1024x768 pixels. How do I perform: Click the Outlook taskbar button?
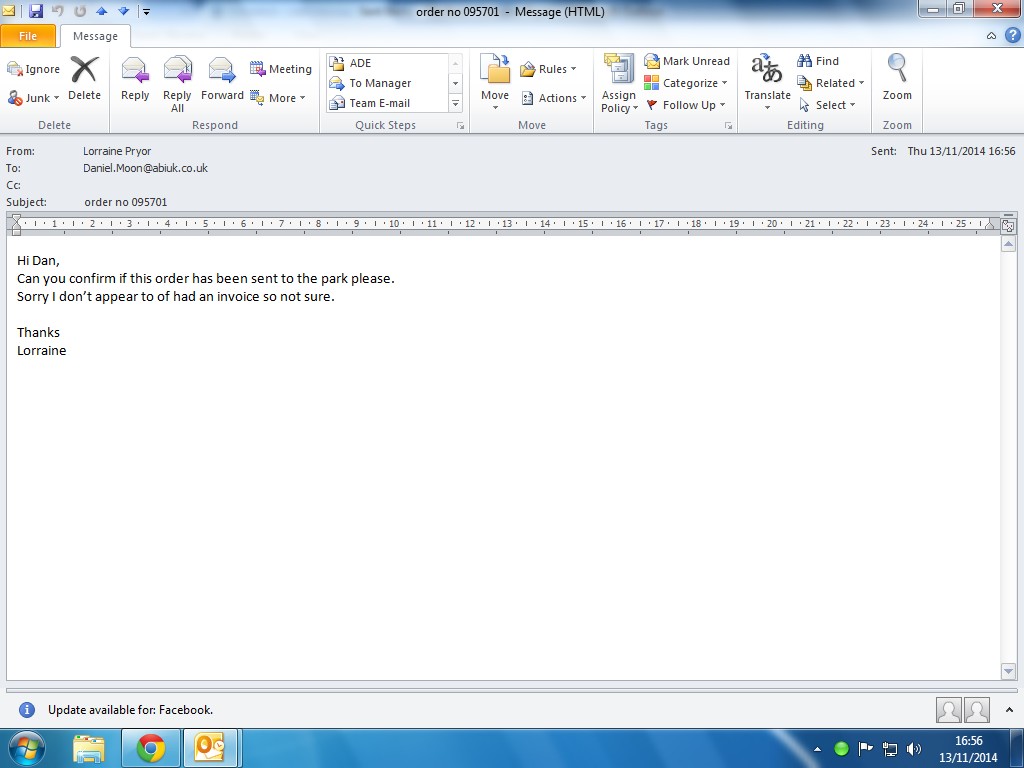(x=210, y=748)
